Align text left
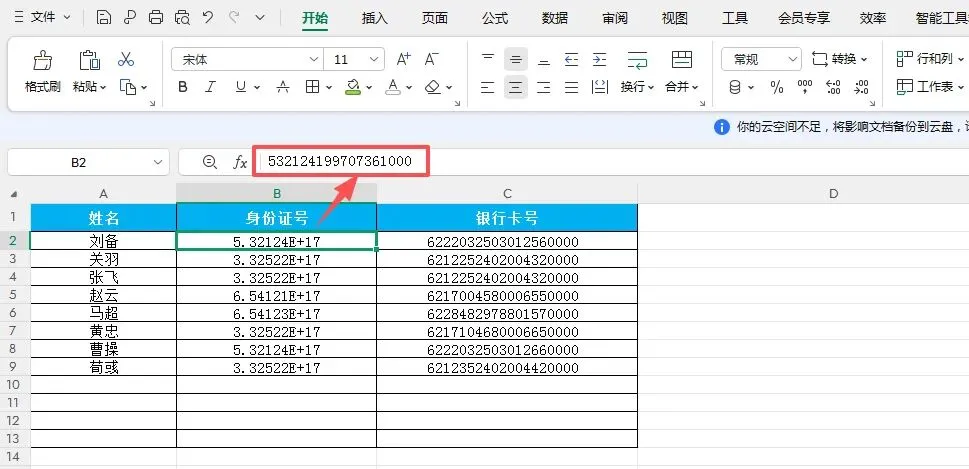The height and width of the screenshot is (469, 969). point(488,87)
